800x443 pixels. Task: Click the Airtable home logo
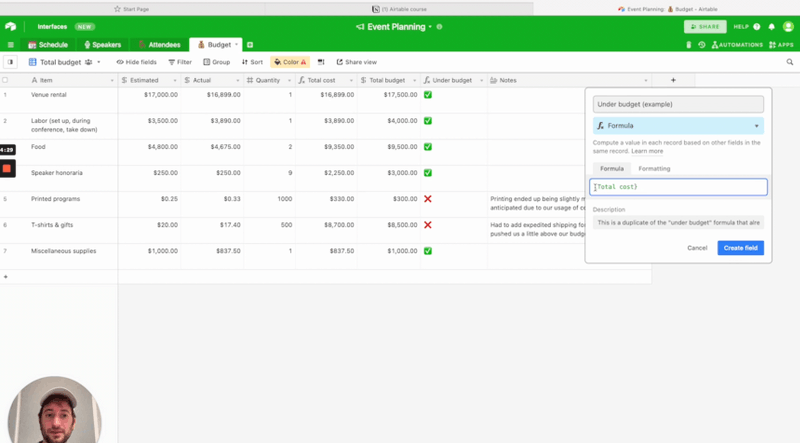11,27
